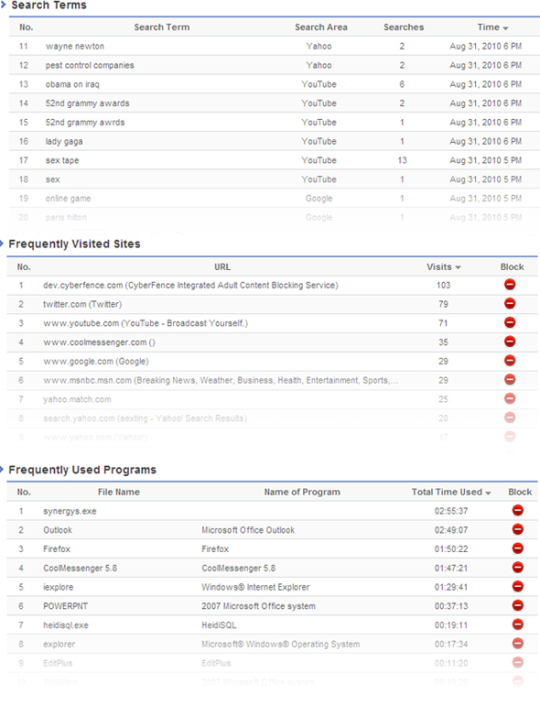Click the File Name column header
This screenshot has width=540, height=705.
pos(119,492)
